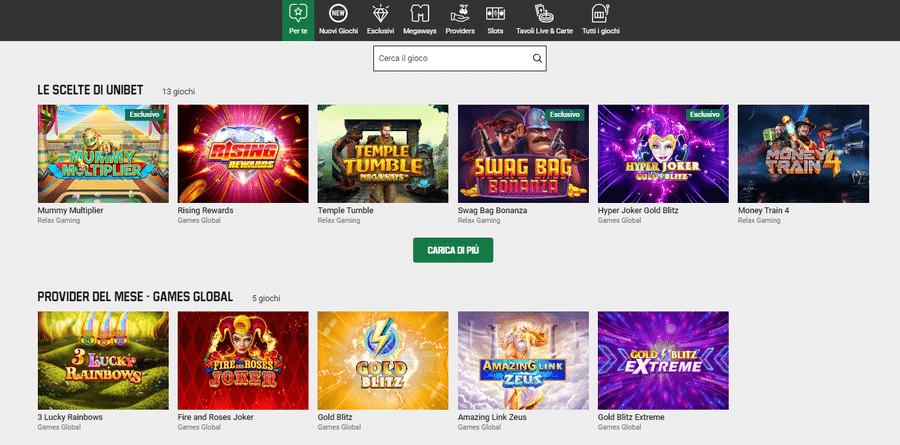Viewport: 900px width, 445px height.
Task: Open the Megaways M icon
Action: tap(420, 13)
